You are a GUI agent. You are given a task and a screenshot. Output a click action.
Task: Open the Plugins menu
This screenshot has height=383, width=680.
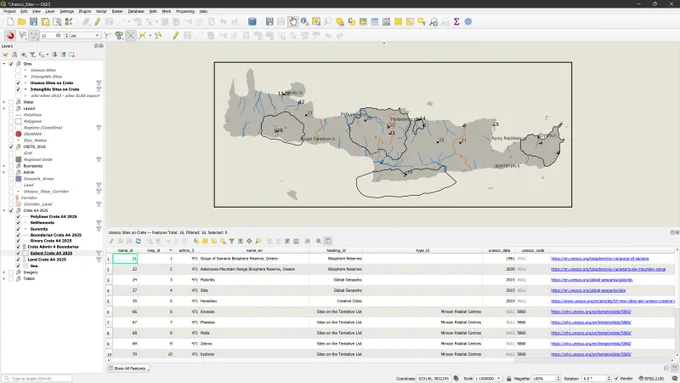85,11
